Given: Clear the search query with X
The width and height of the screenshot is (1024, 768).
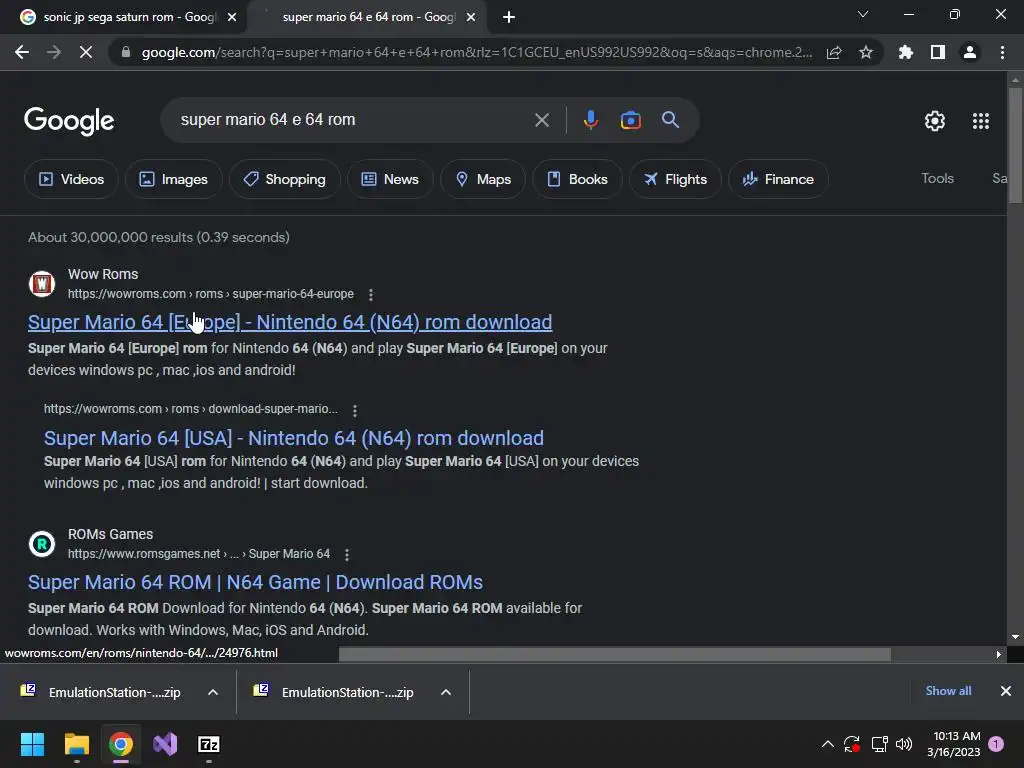Looking at the screenshot, I should point(542,120).
